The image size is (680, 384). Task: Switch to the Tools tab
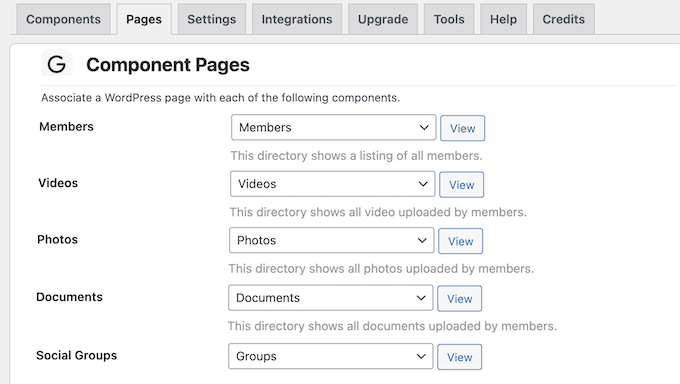[449, 19]
